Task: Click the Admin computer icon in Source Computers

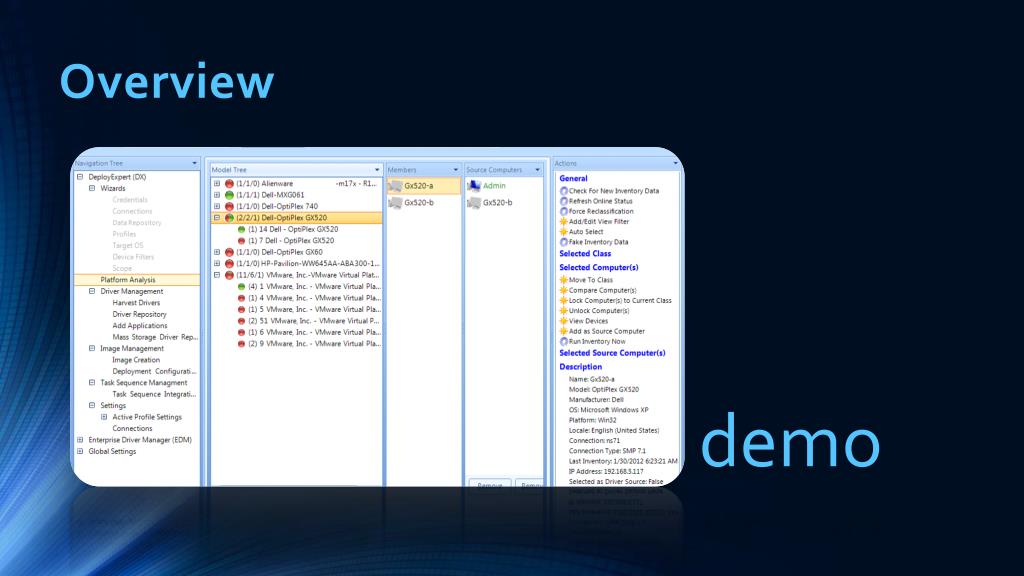Action: click(x=474, y=186)
